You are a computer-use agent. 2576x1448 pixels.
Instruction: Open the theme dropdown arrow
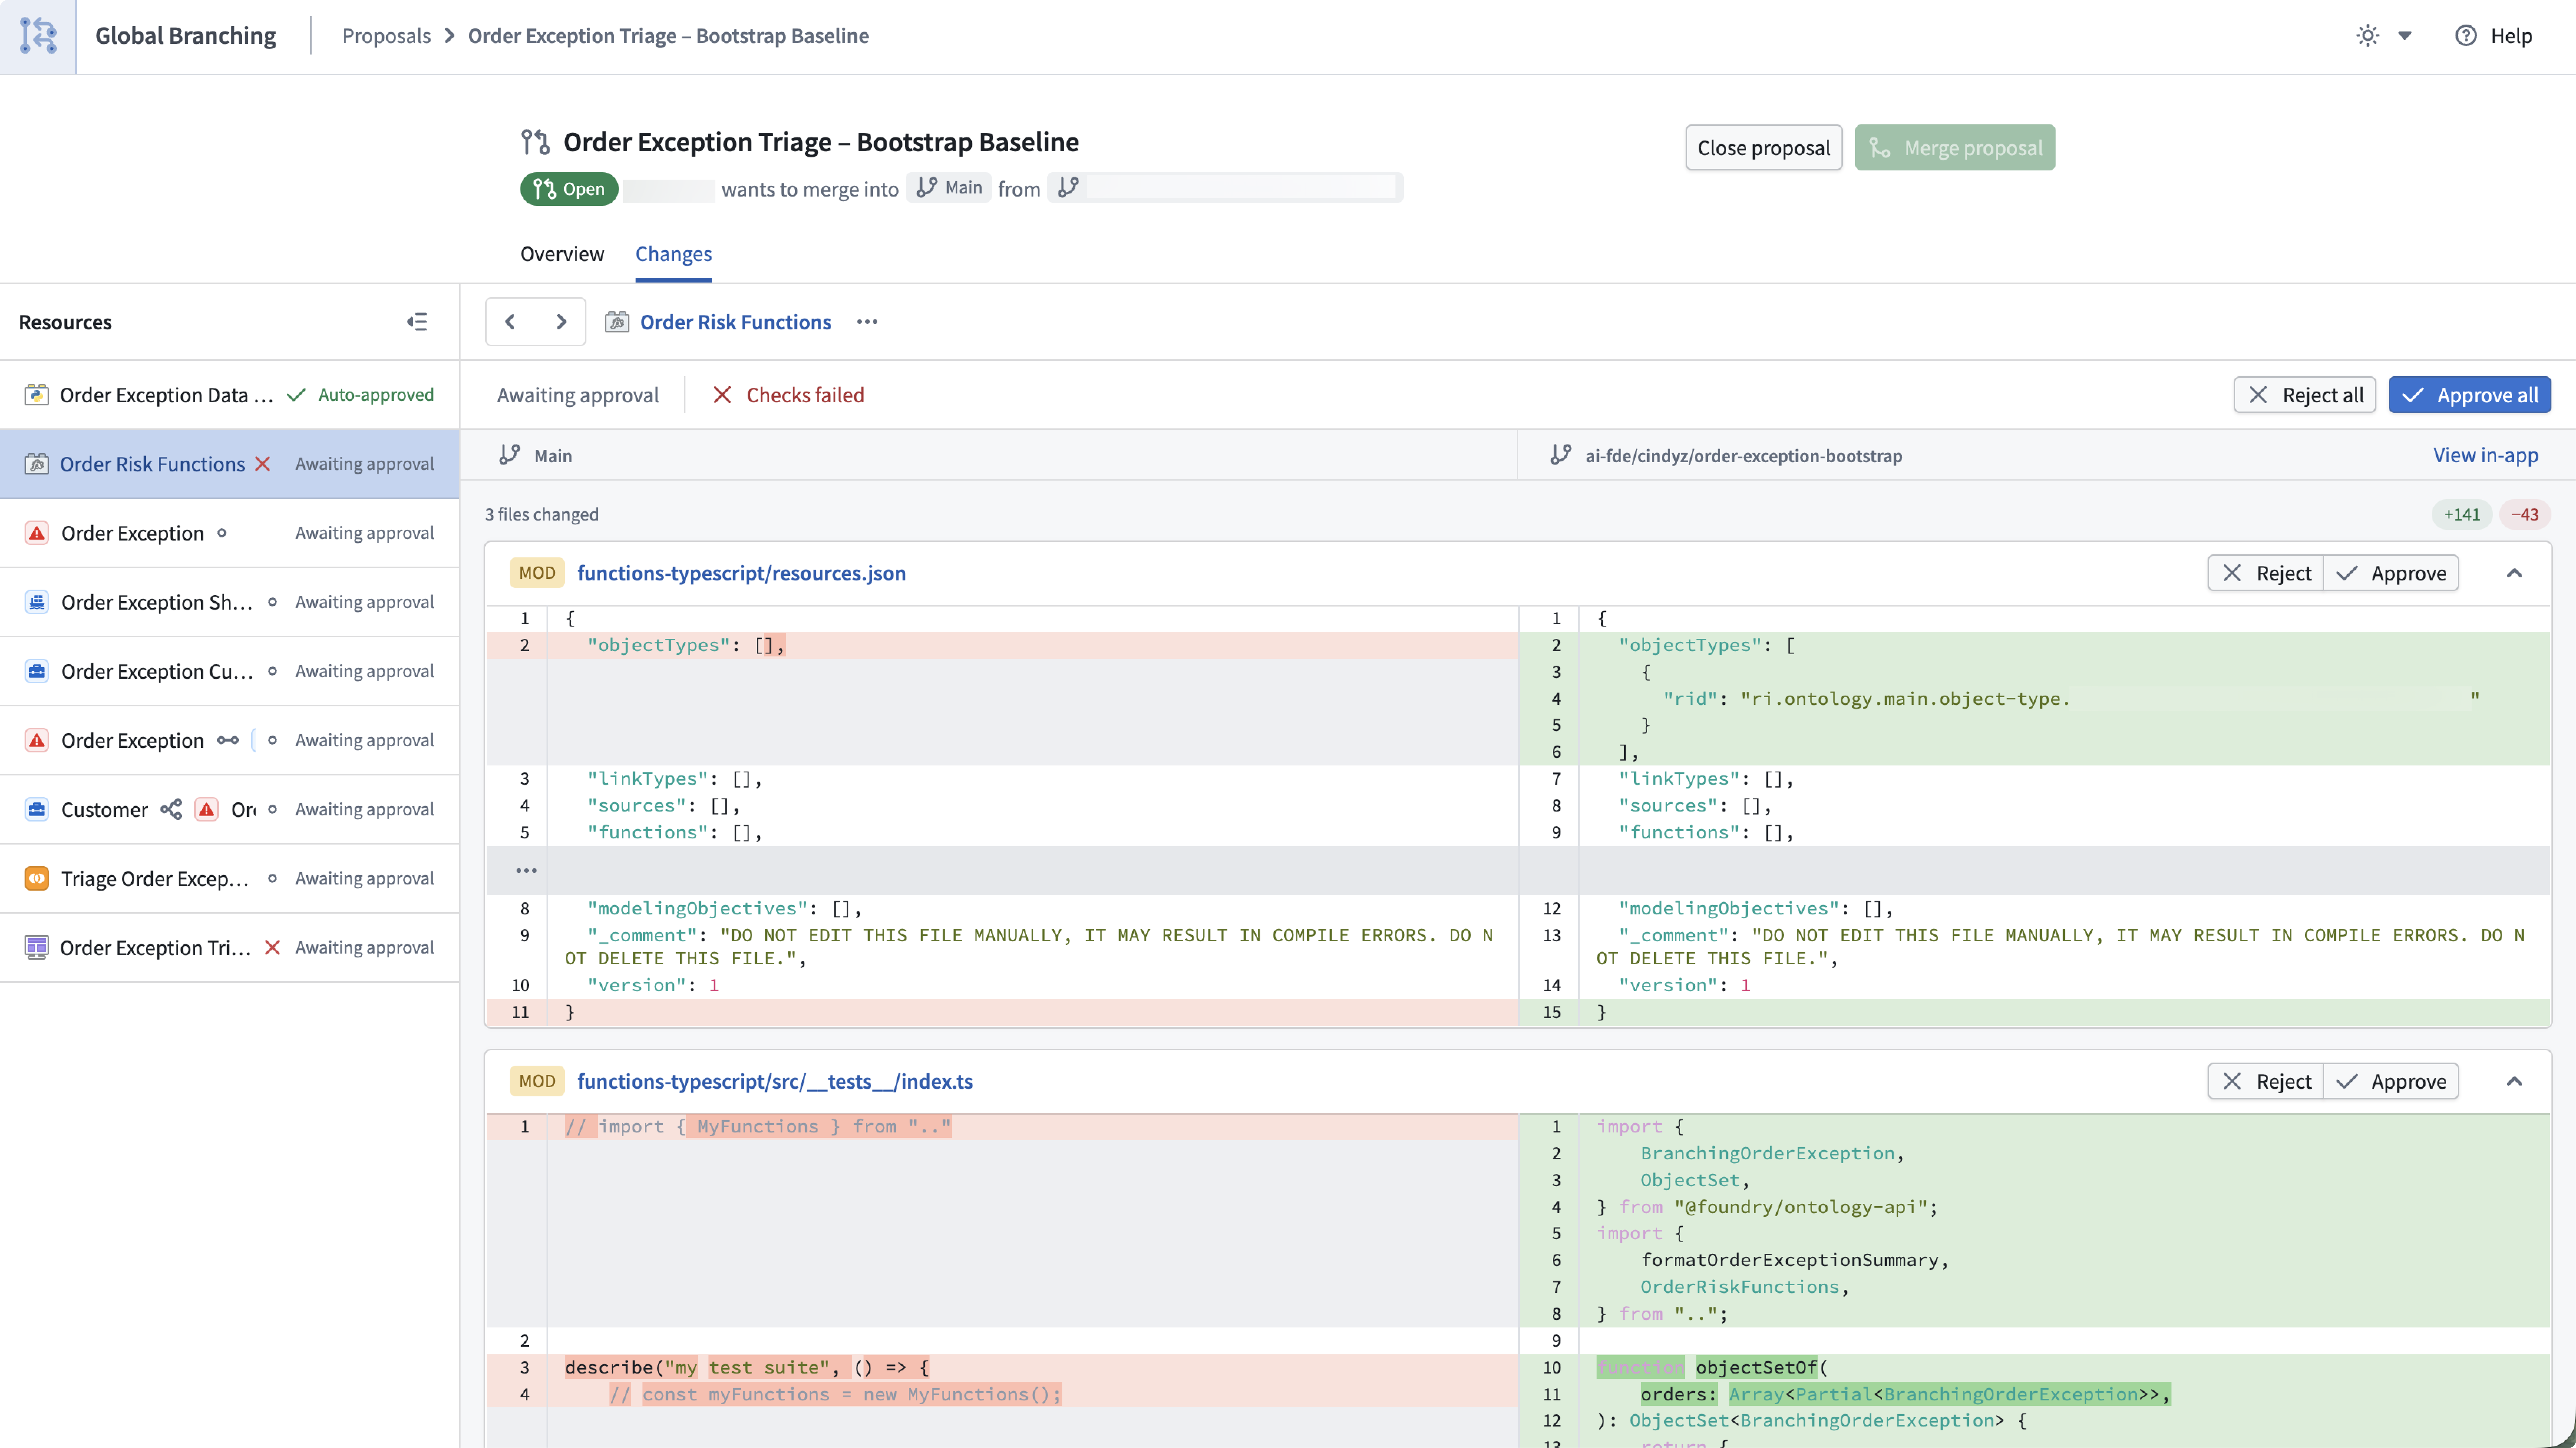pyautogui.click(x=2405, y=36)
